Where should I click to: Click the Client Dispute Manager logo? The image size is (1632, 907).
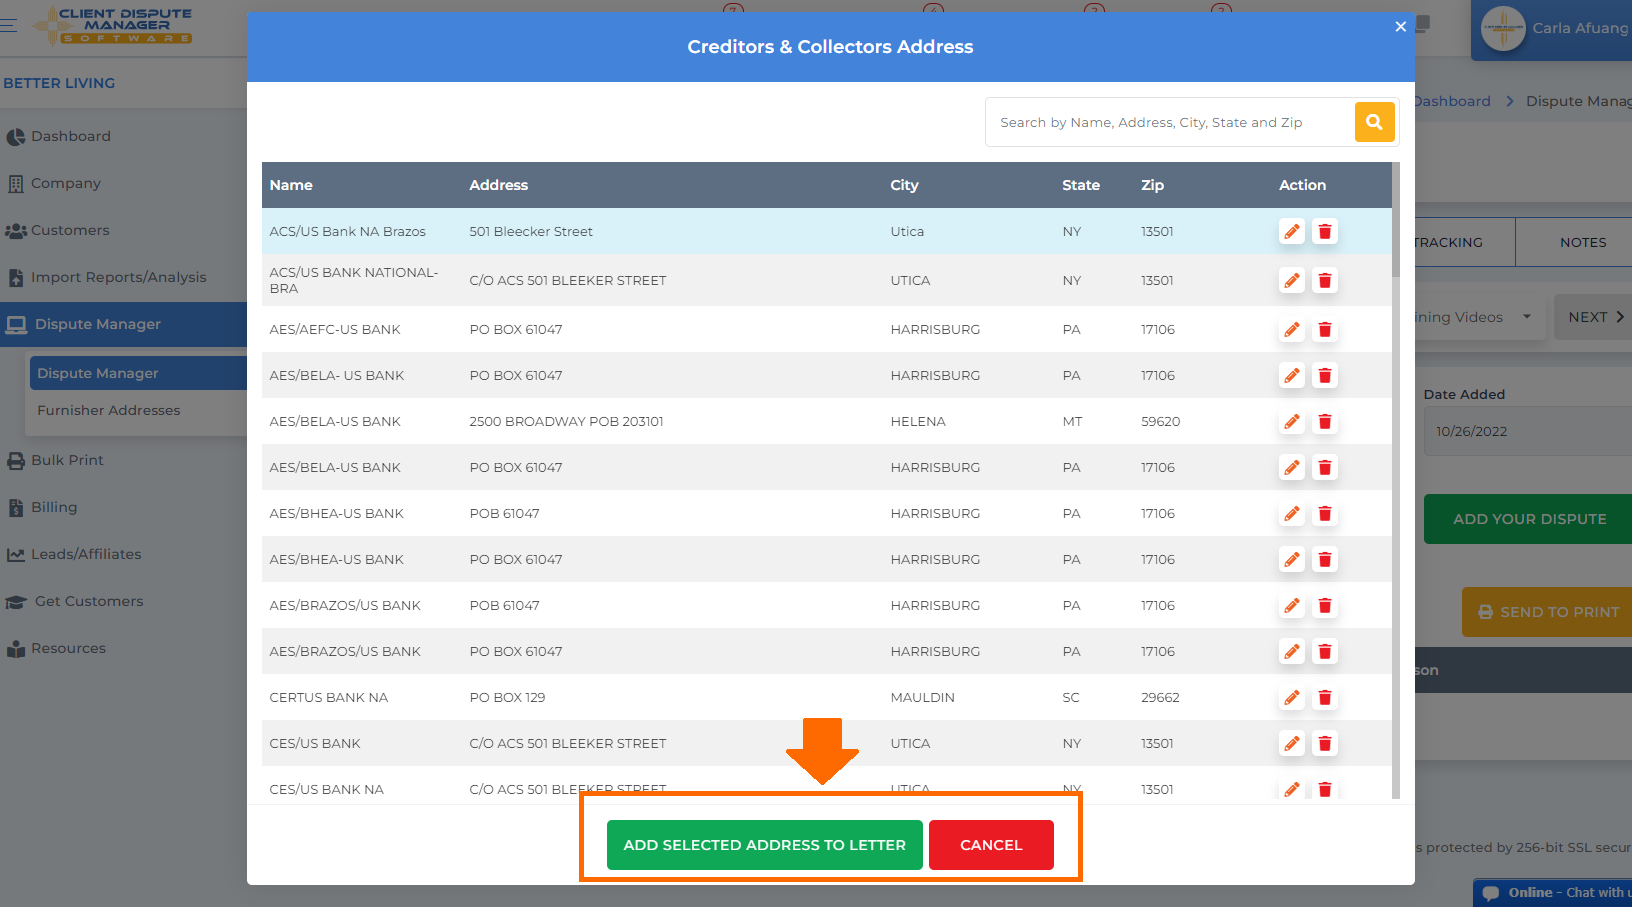(112, 26)
